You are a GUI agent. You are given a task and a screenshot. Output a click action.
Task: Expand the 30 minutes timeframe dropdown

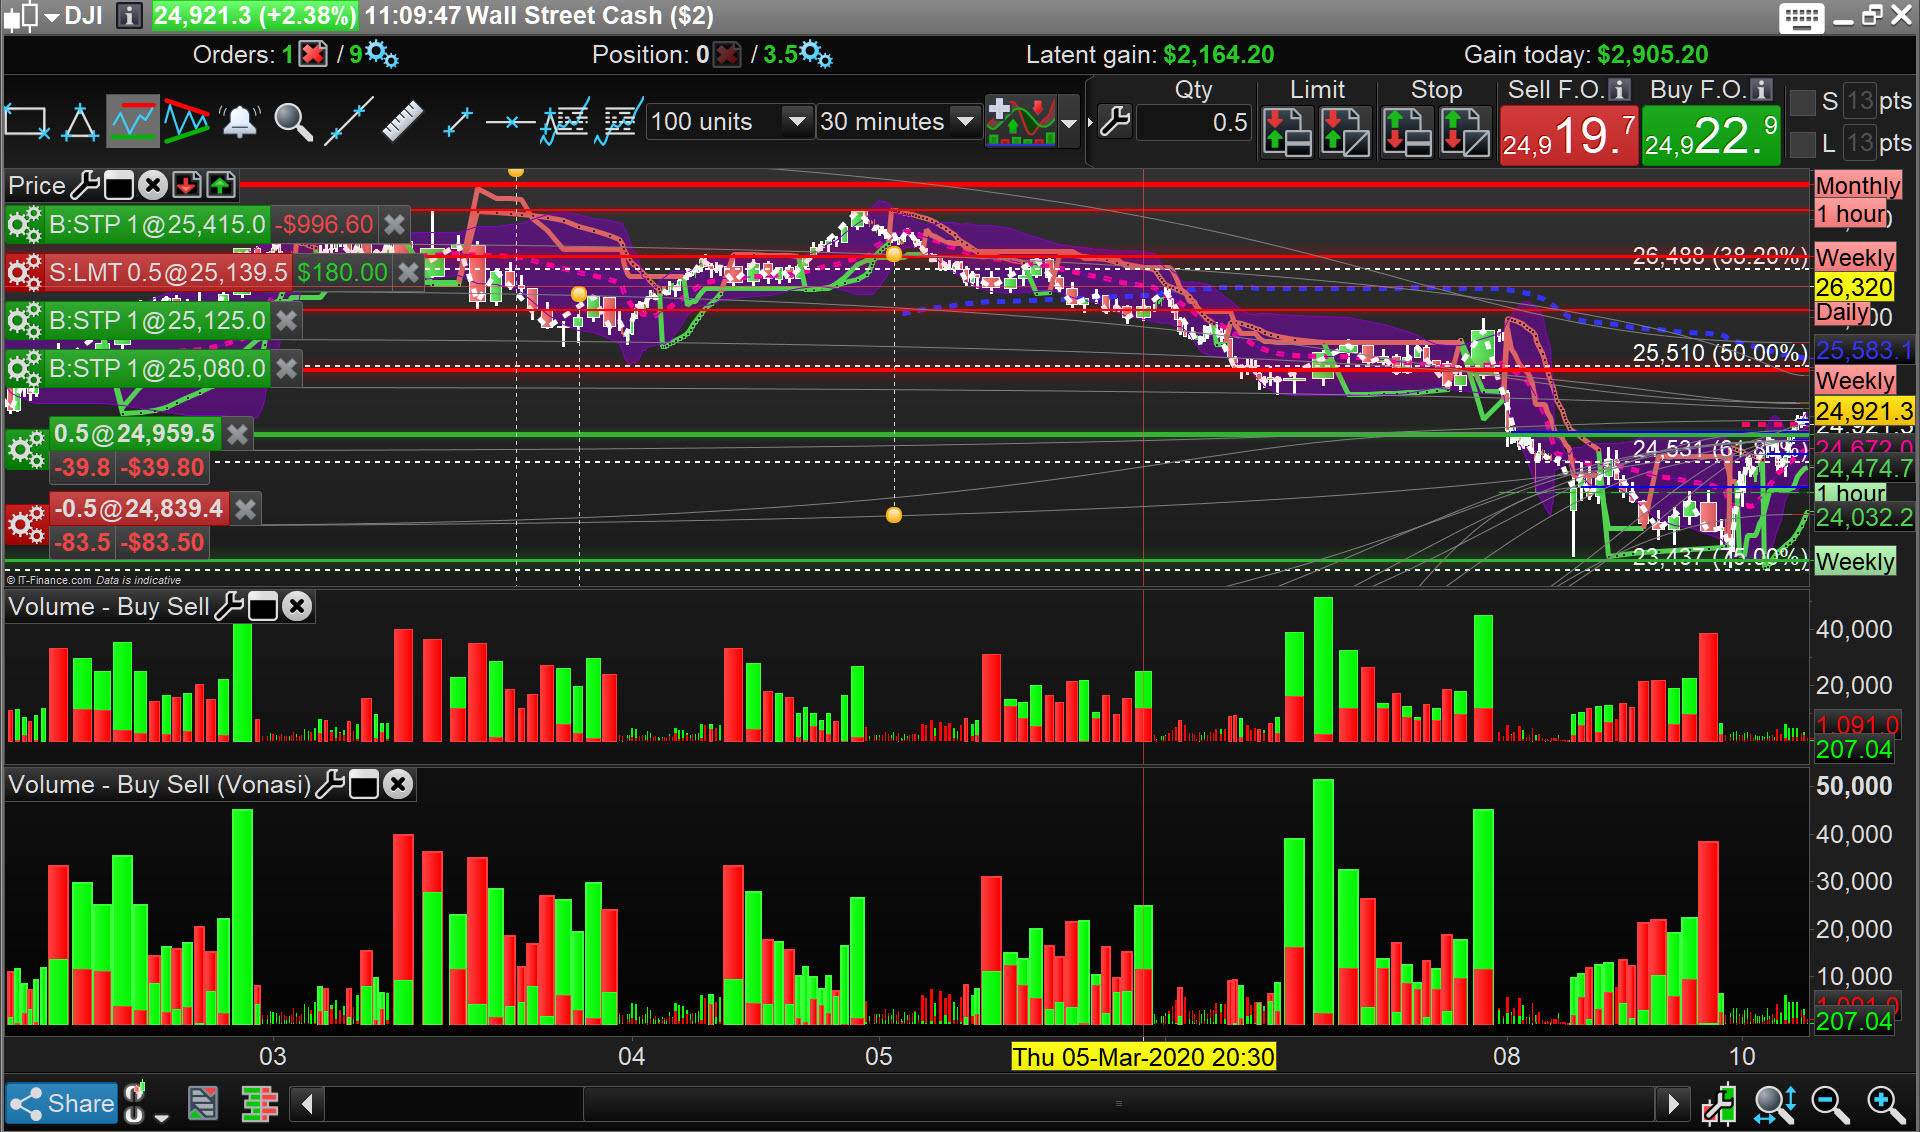click(965, 122)
